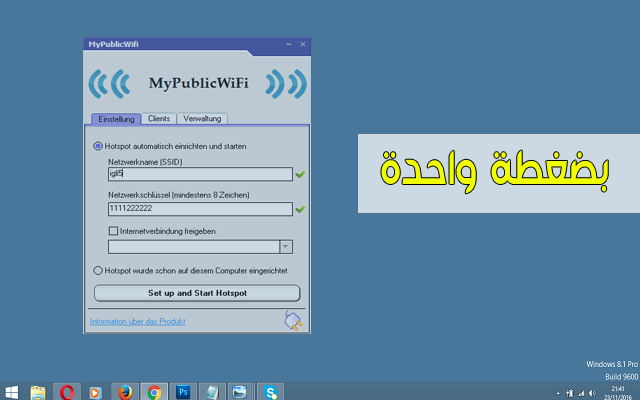Launch Firefox from the taskbar
Image resolution: width=640 pixels, height=400 pixels.
[x=125, y=393]
